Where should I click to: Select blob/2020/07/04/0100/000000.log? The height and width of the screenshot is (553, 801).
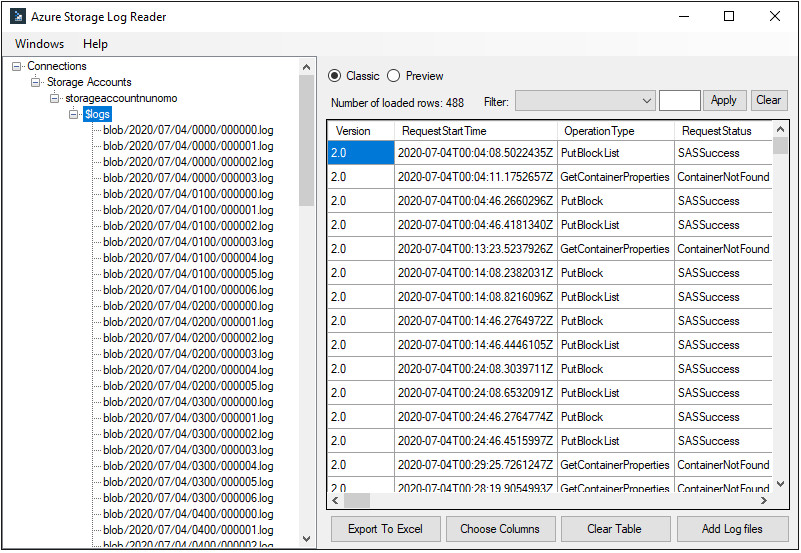tap(188, 194)
